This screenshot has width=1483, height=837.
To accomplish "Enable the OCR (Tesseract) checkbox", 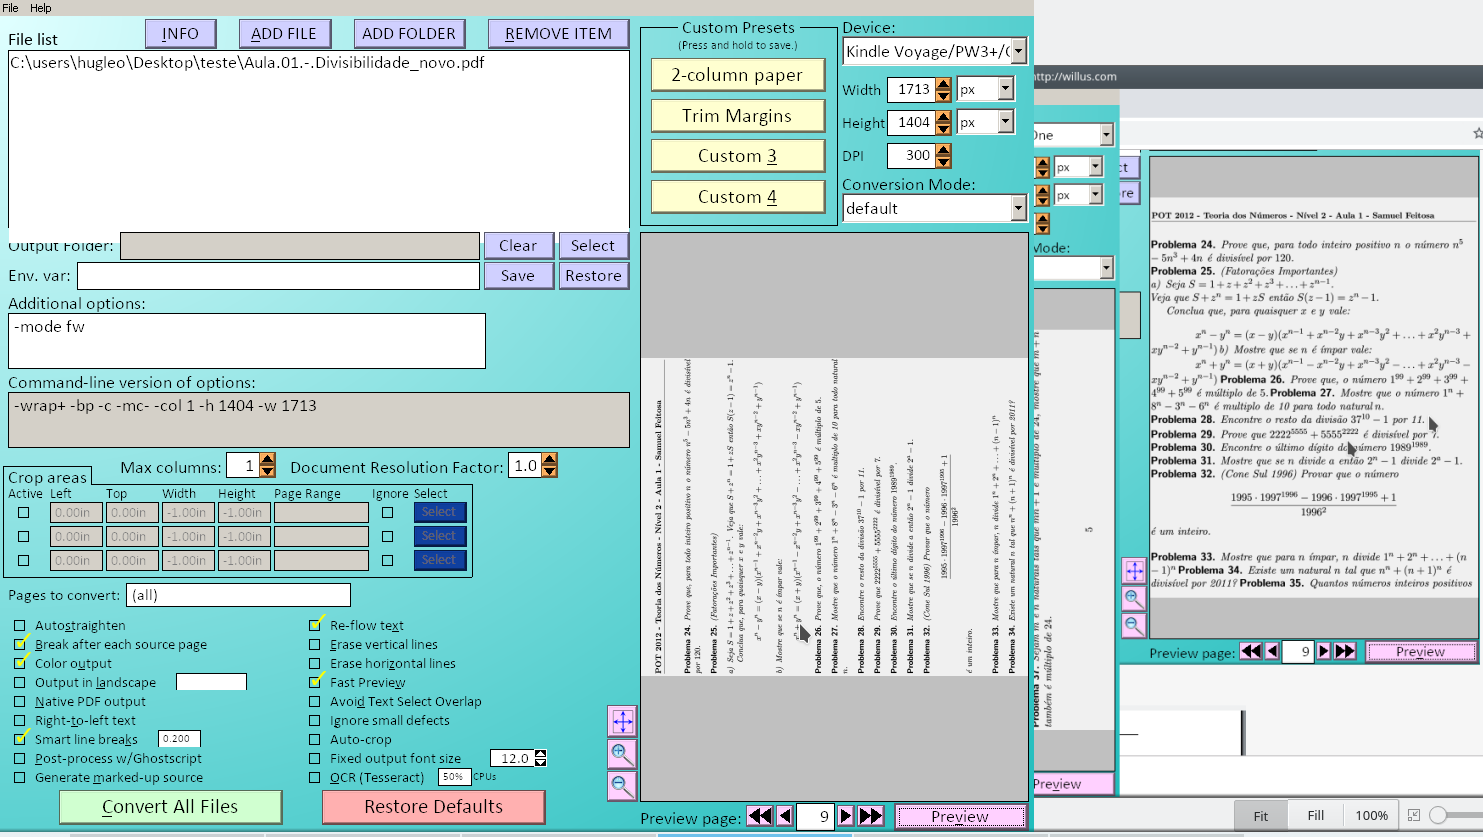I will (315, 778).
